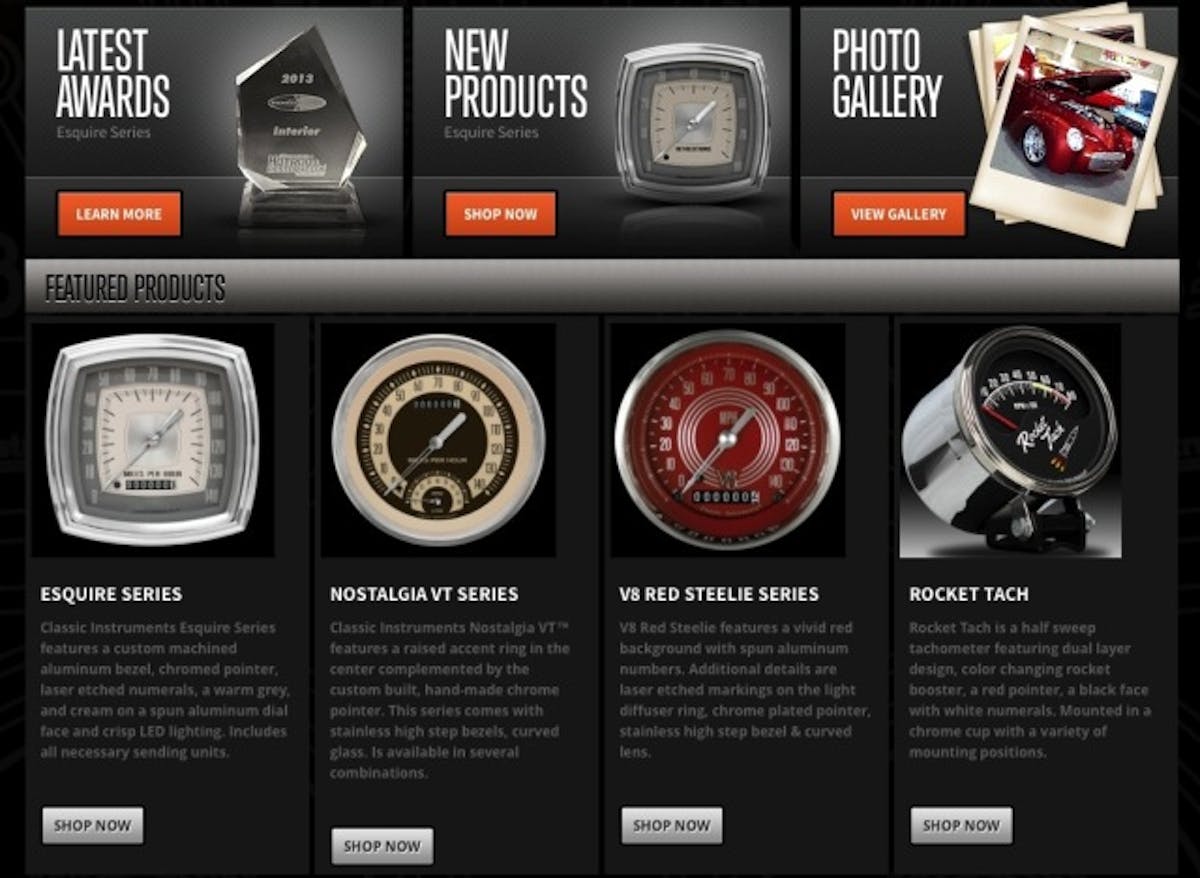The height and width of the screenshot is (878, 1200).
Task: Select the V8 Red Steelie gauge image
Action: tap(727, 440)
